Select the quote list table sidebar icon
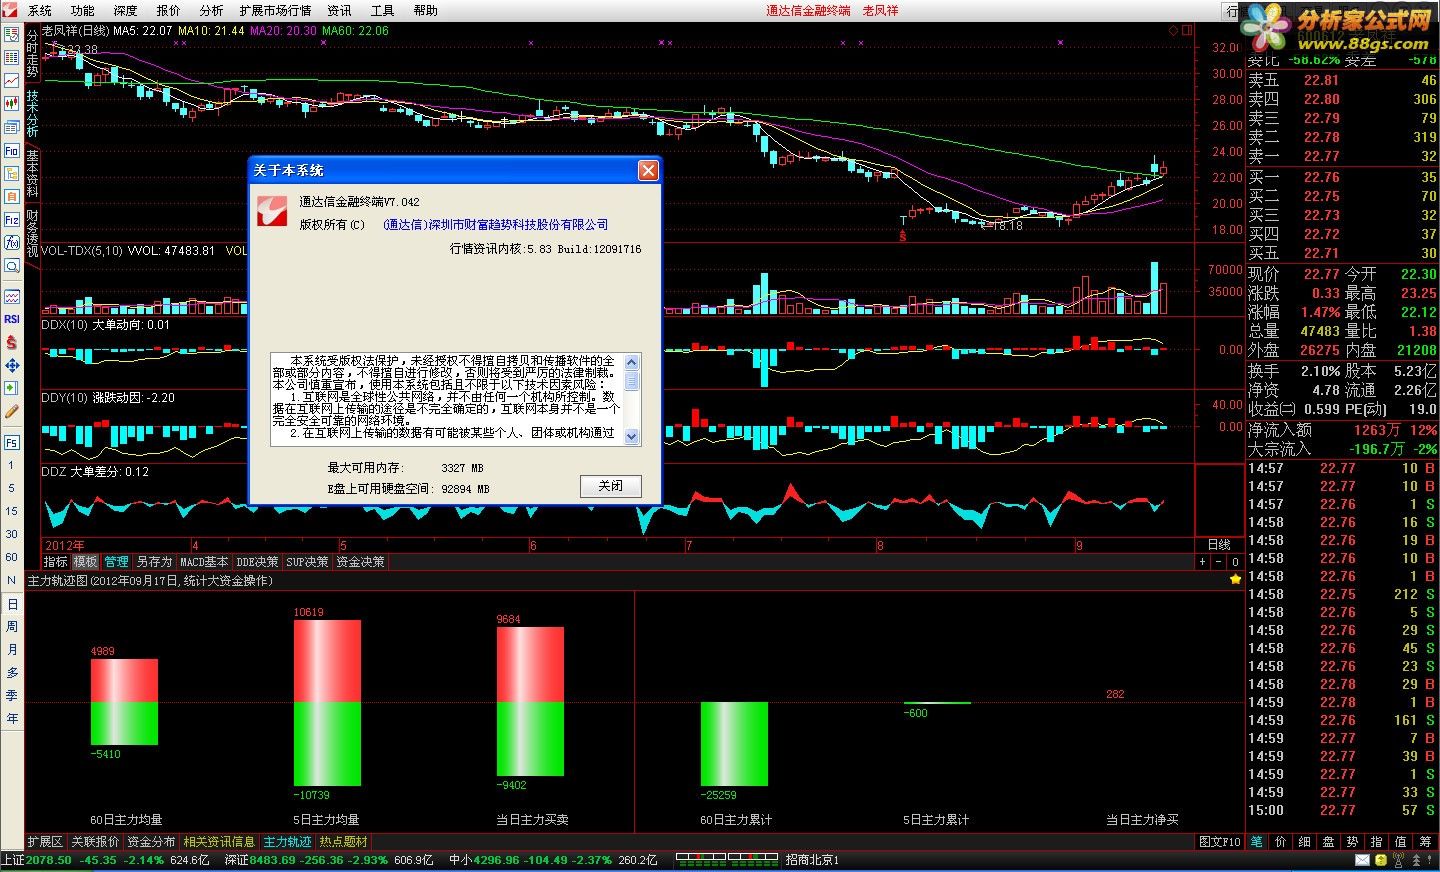1440x872 pixels. click(12, 57)
